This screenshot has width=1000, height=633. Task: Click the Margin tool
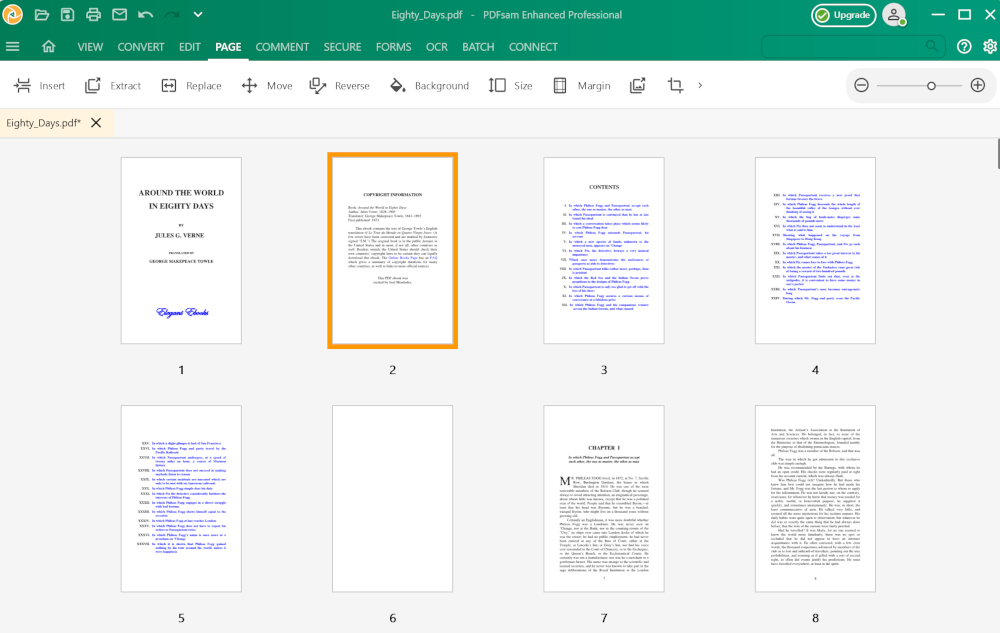point(581,85)
